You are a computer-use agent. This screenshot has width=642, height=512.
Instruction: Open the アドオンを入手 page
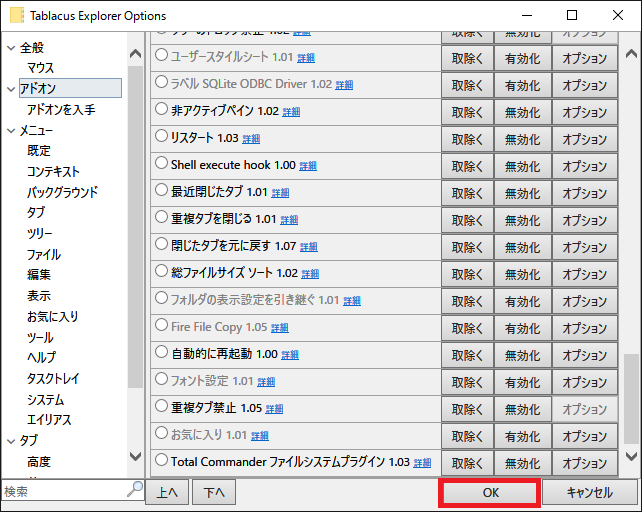tap(61, 109)
